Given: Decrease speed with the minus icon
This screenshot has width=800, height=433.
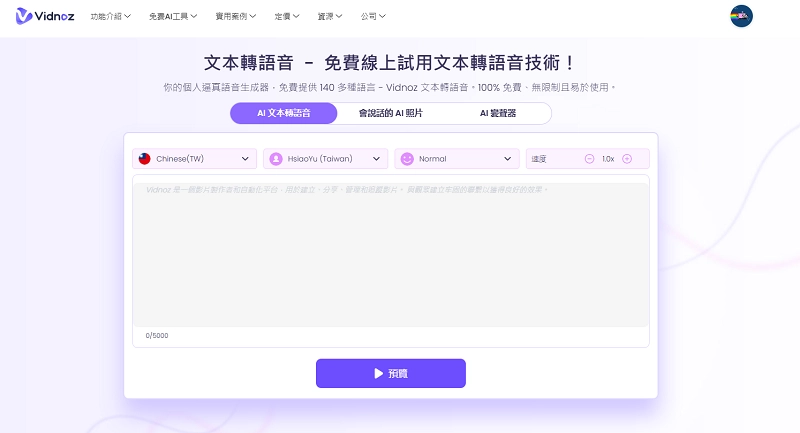Looking at the screenshot, I should 589,159.
